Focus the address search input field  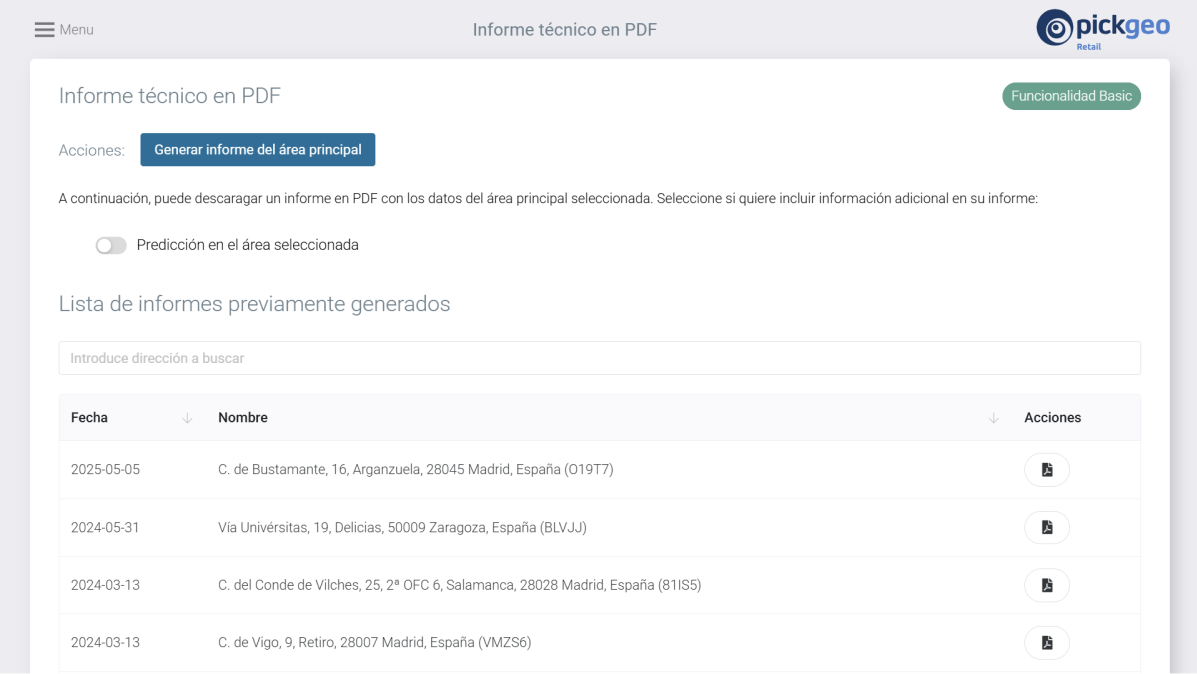click(x=599, y=358)
